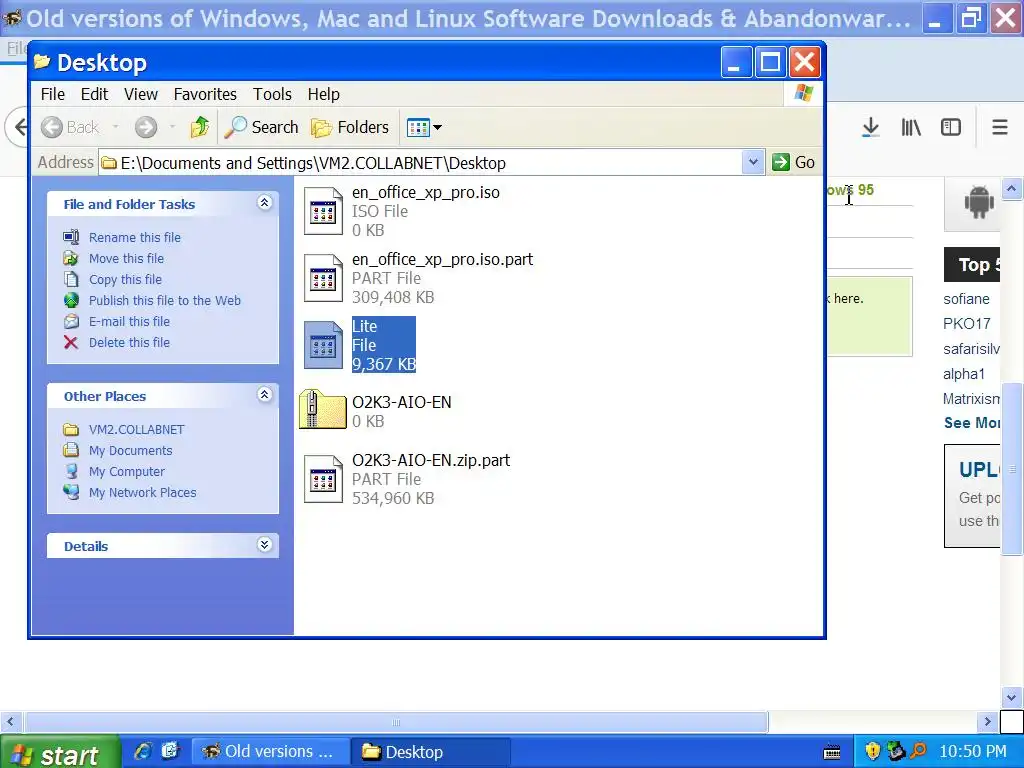Open the Favorites menu
The width and height of the screenshot is (1024, 768).
(x=205, y=94)
